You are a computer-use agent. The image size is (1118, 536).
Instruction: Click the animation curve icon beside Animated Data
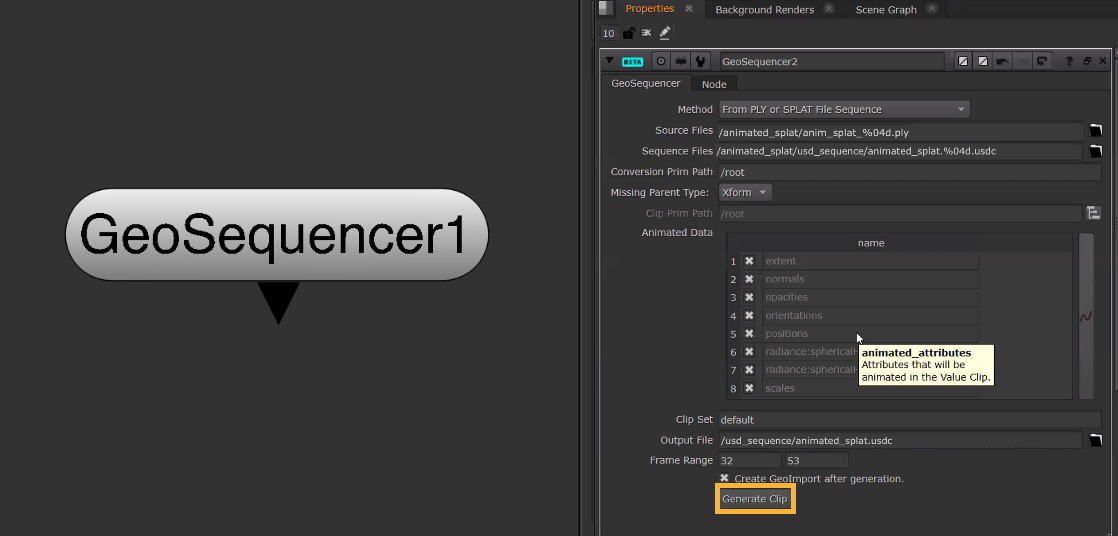pos(1086,316)
